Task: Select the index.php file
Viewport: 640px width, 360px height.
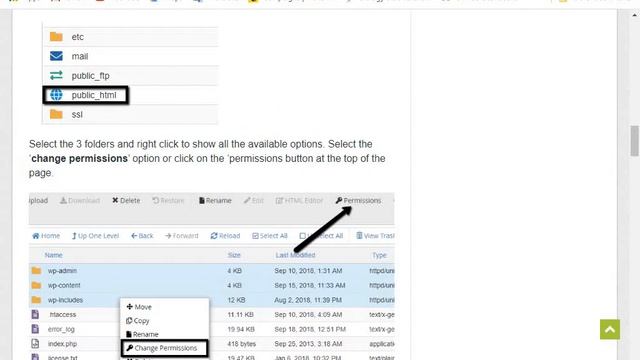Action: pos(62,344)
